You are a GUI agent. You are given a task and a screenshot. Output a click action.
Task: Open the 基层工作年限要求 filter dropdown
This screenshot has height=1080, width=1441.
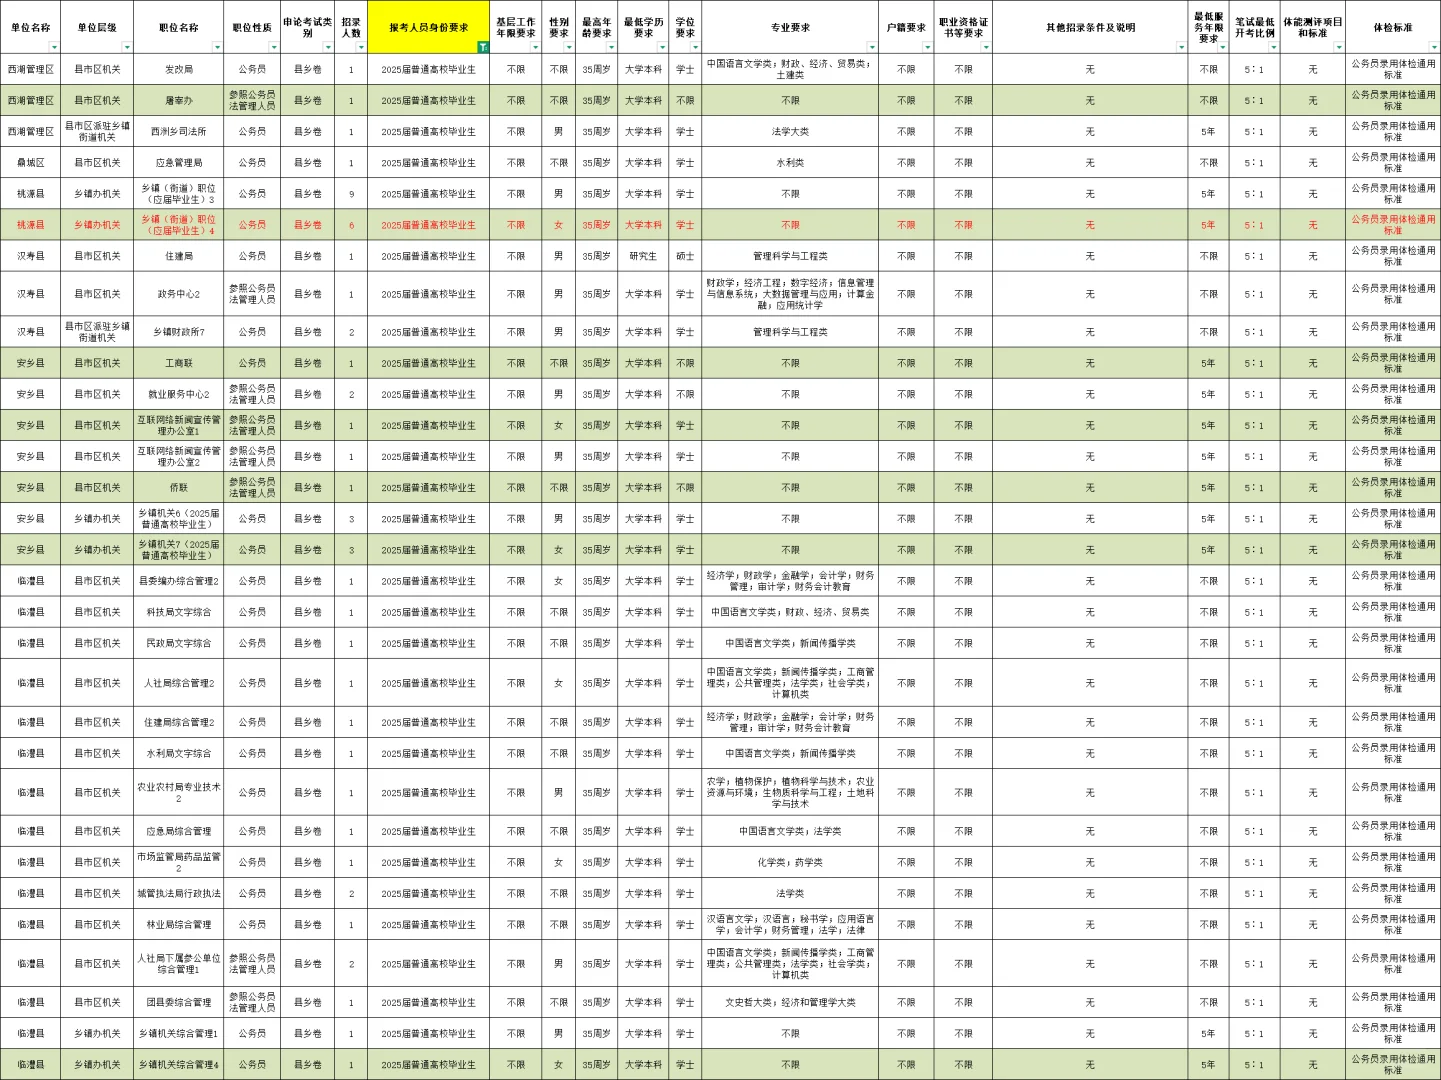pyautogui.click(x=535, y=47)
